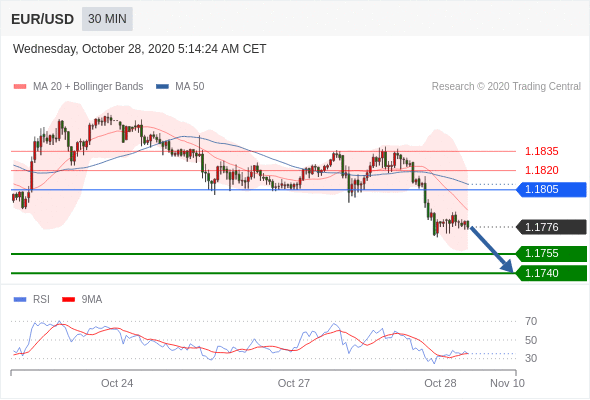Click the EUR/USD pair title
590x400 pixels.
click(42, 19)
